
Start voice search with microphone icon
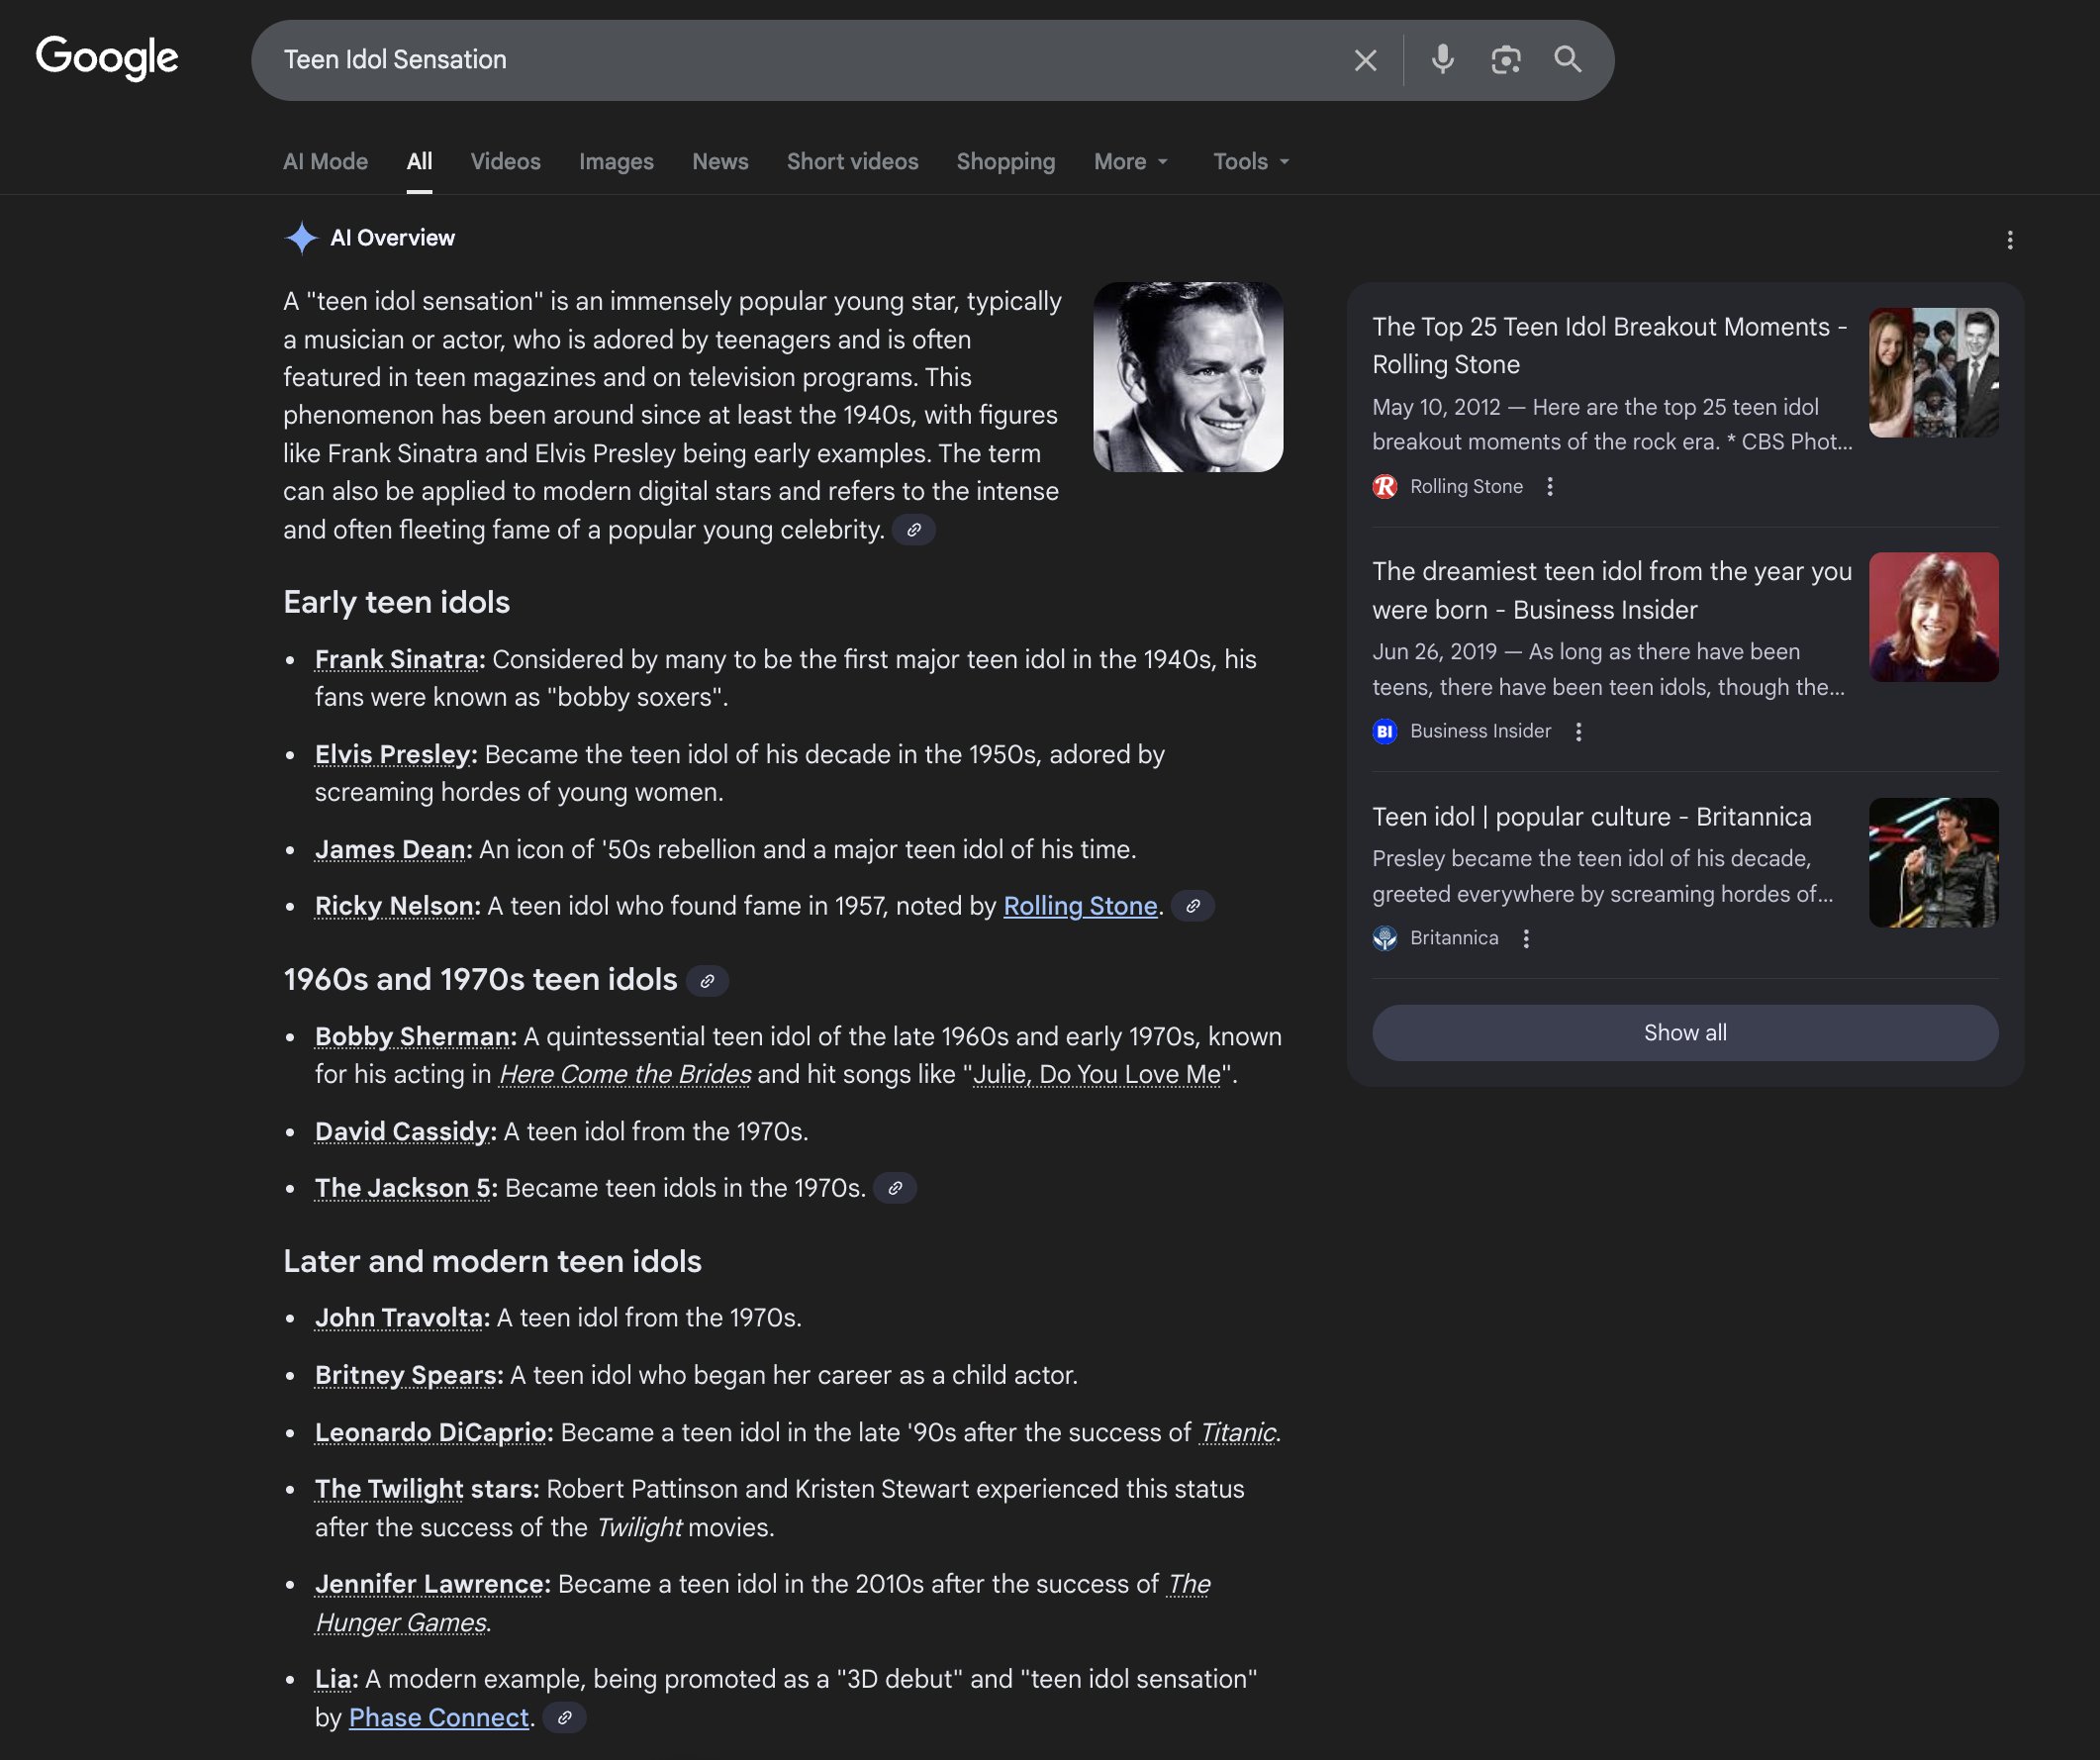(1442, 60)
